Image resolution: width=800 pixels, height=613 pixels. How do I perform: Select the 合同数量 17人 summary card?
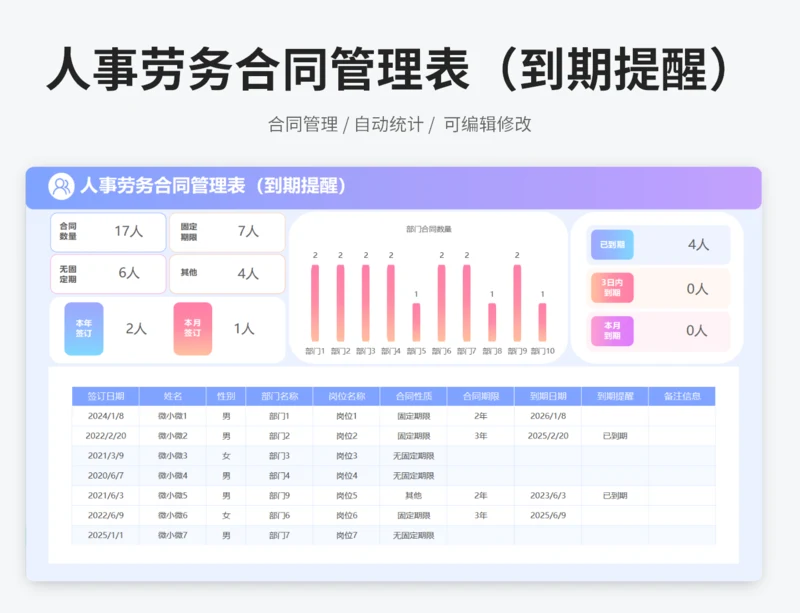[108, 232]
